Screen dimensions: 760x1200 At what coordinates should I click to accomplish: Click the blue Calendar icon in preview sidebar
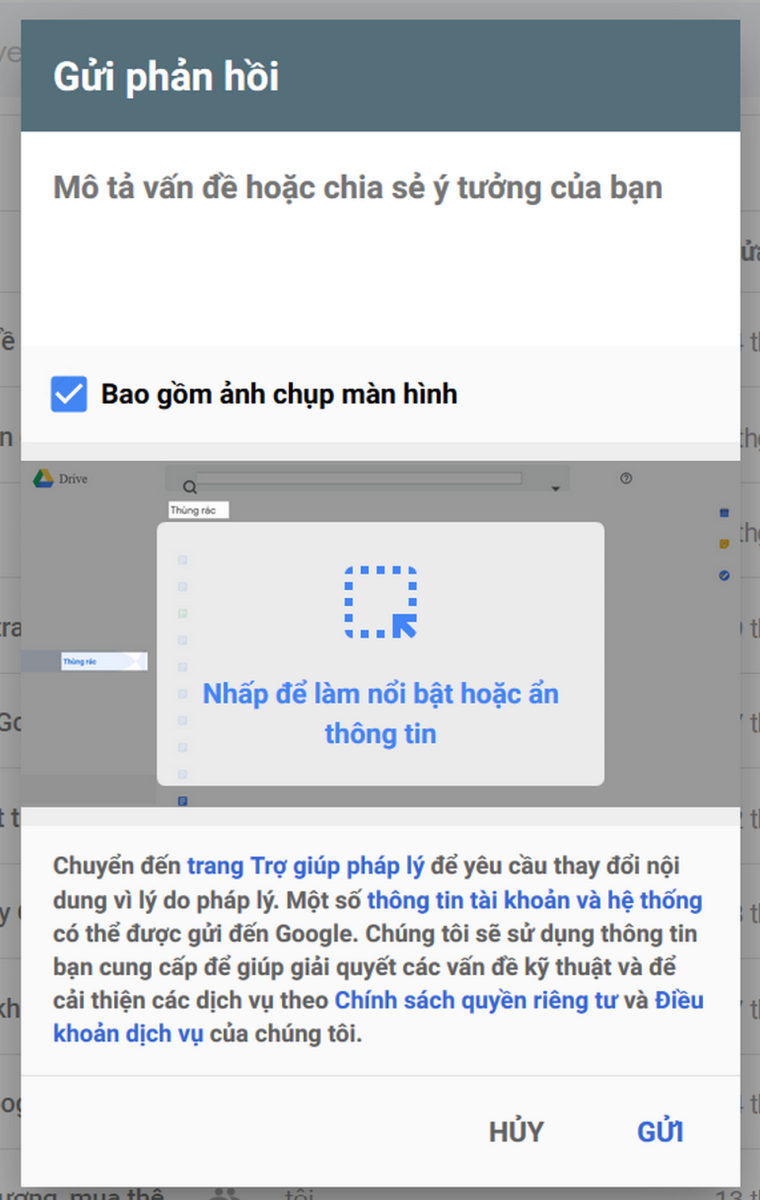click(724, 513)
